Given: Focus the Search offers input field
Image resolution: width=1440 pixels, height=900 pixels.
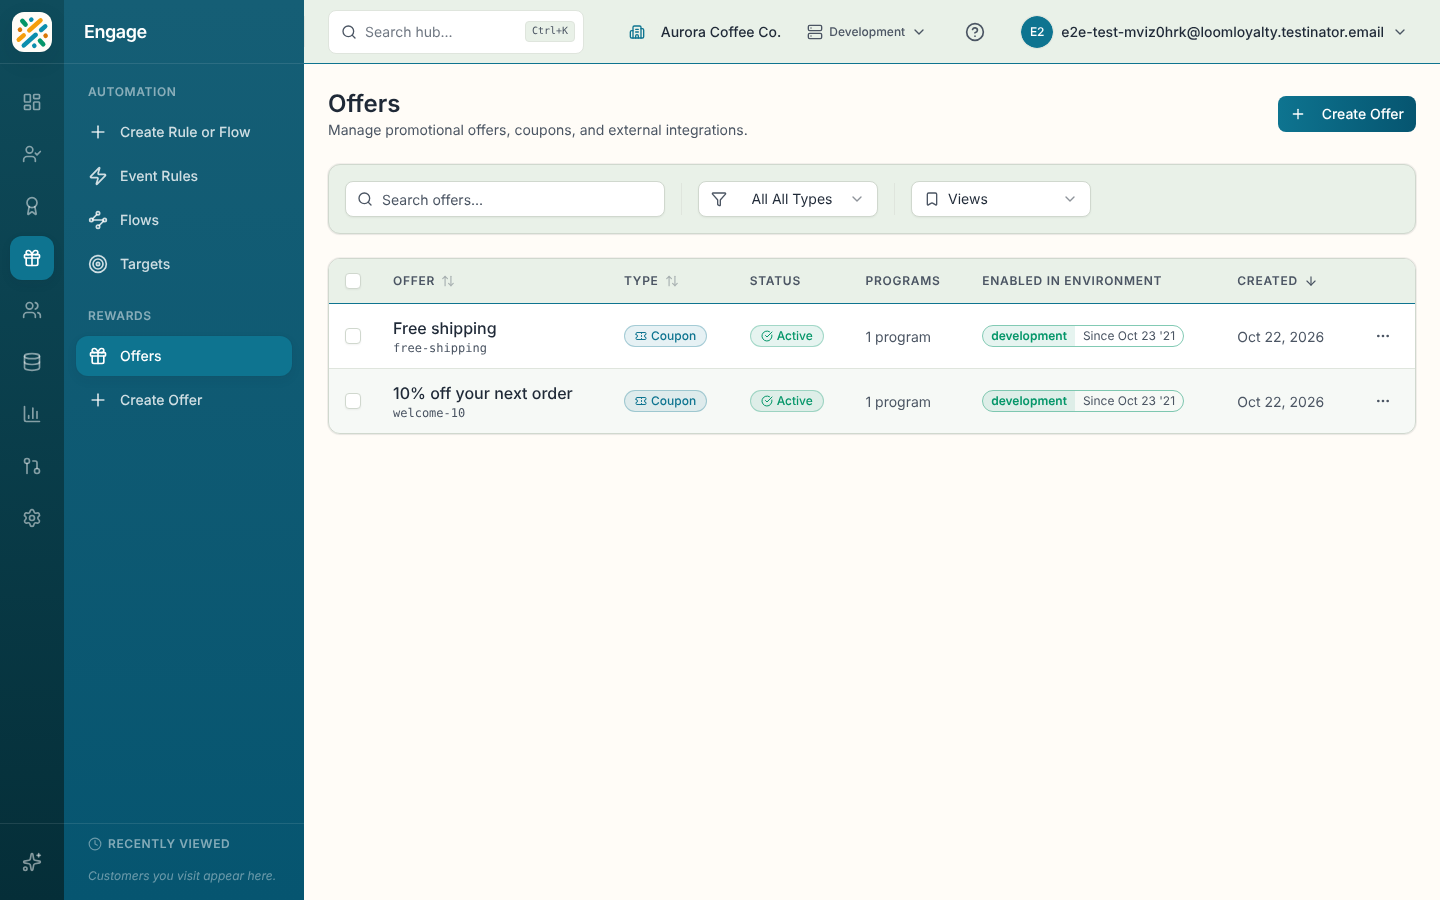Looking at the screenshot, I should (505, 199).
